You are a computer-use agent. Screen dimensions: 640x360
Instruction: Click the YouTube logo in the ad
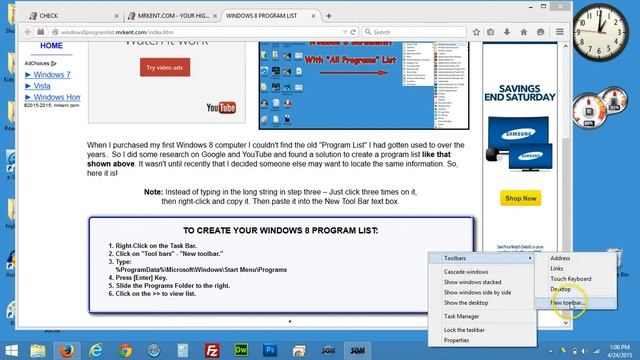click(221, 108)
